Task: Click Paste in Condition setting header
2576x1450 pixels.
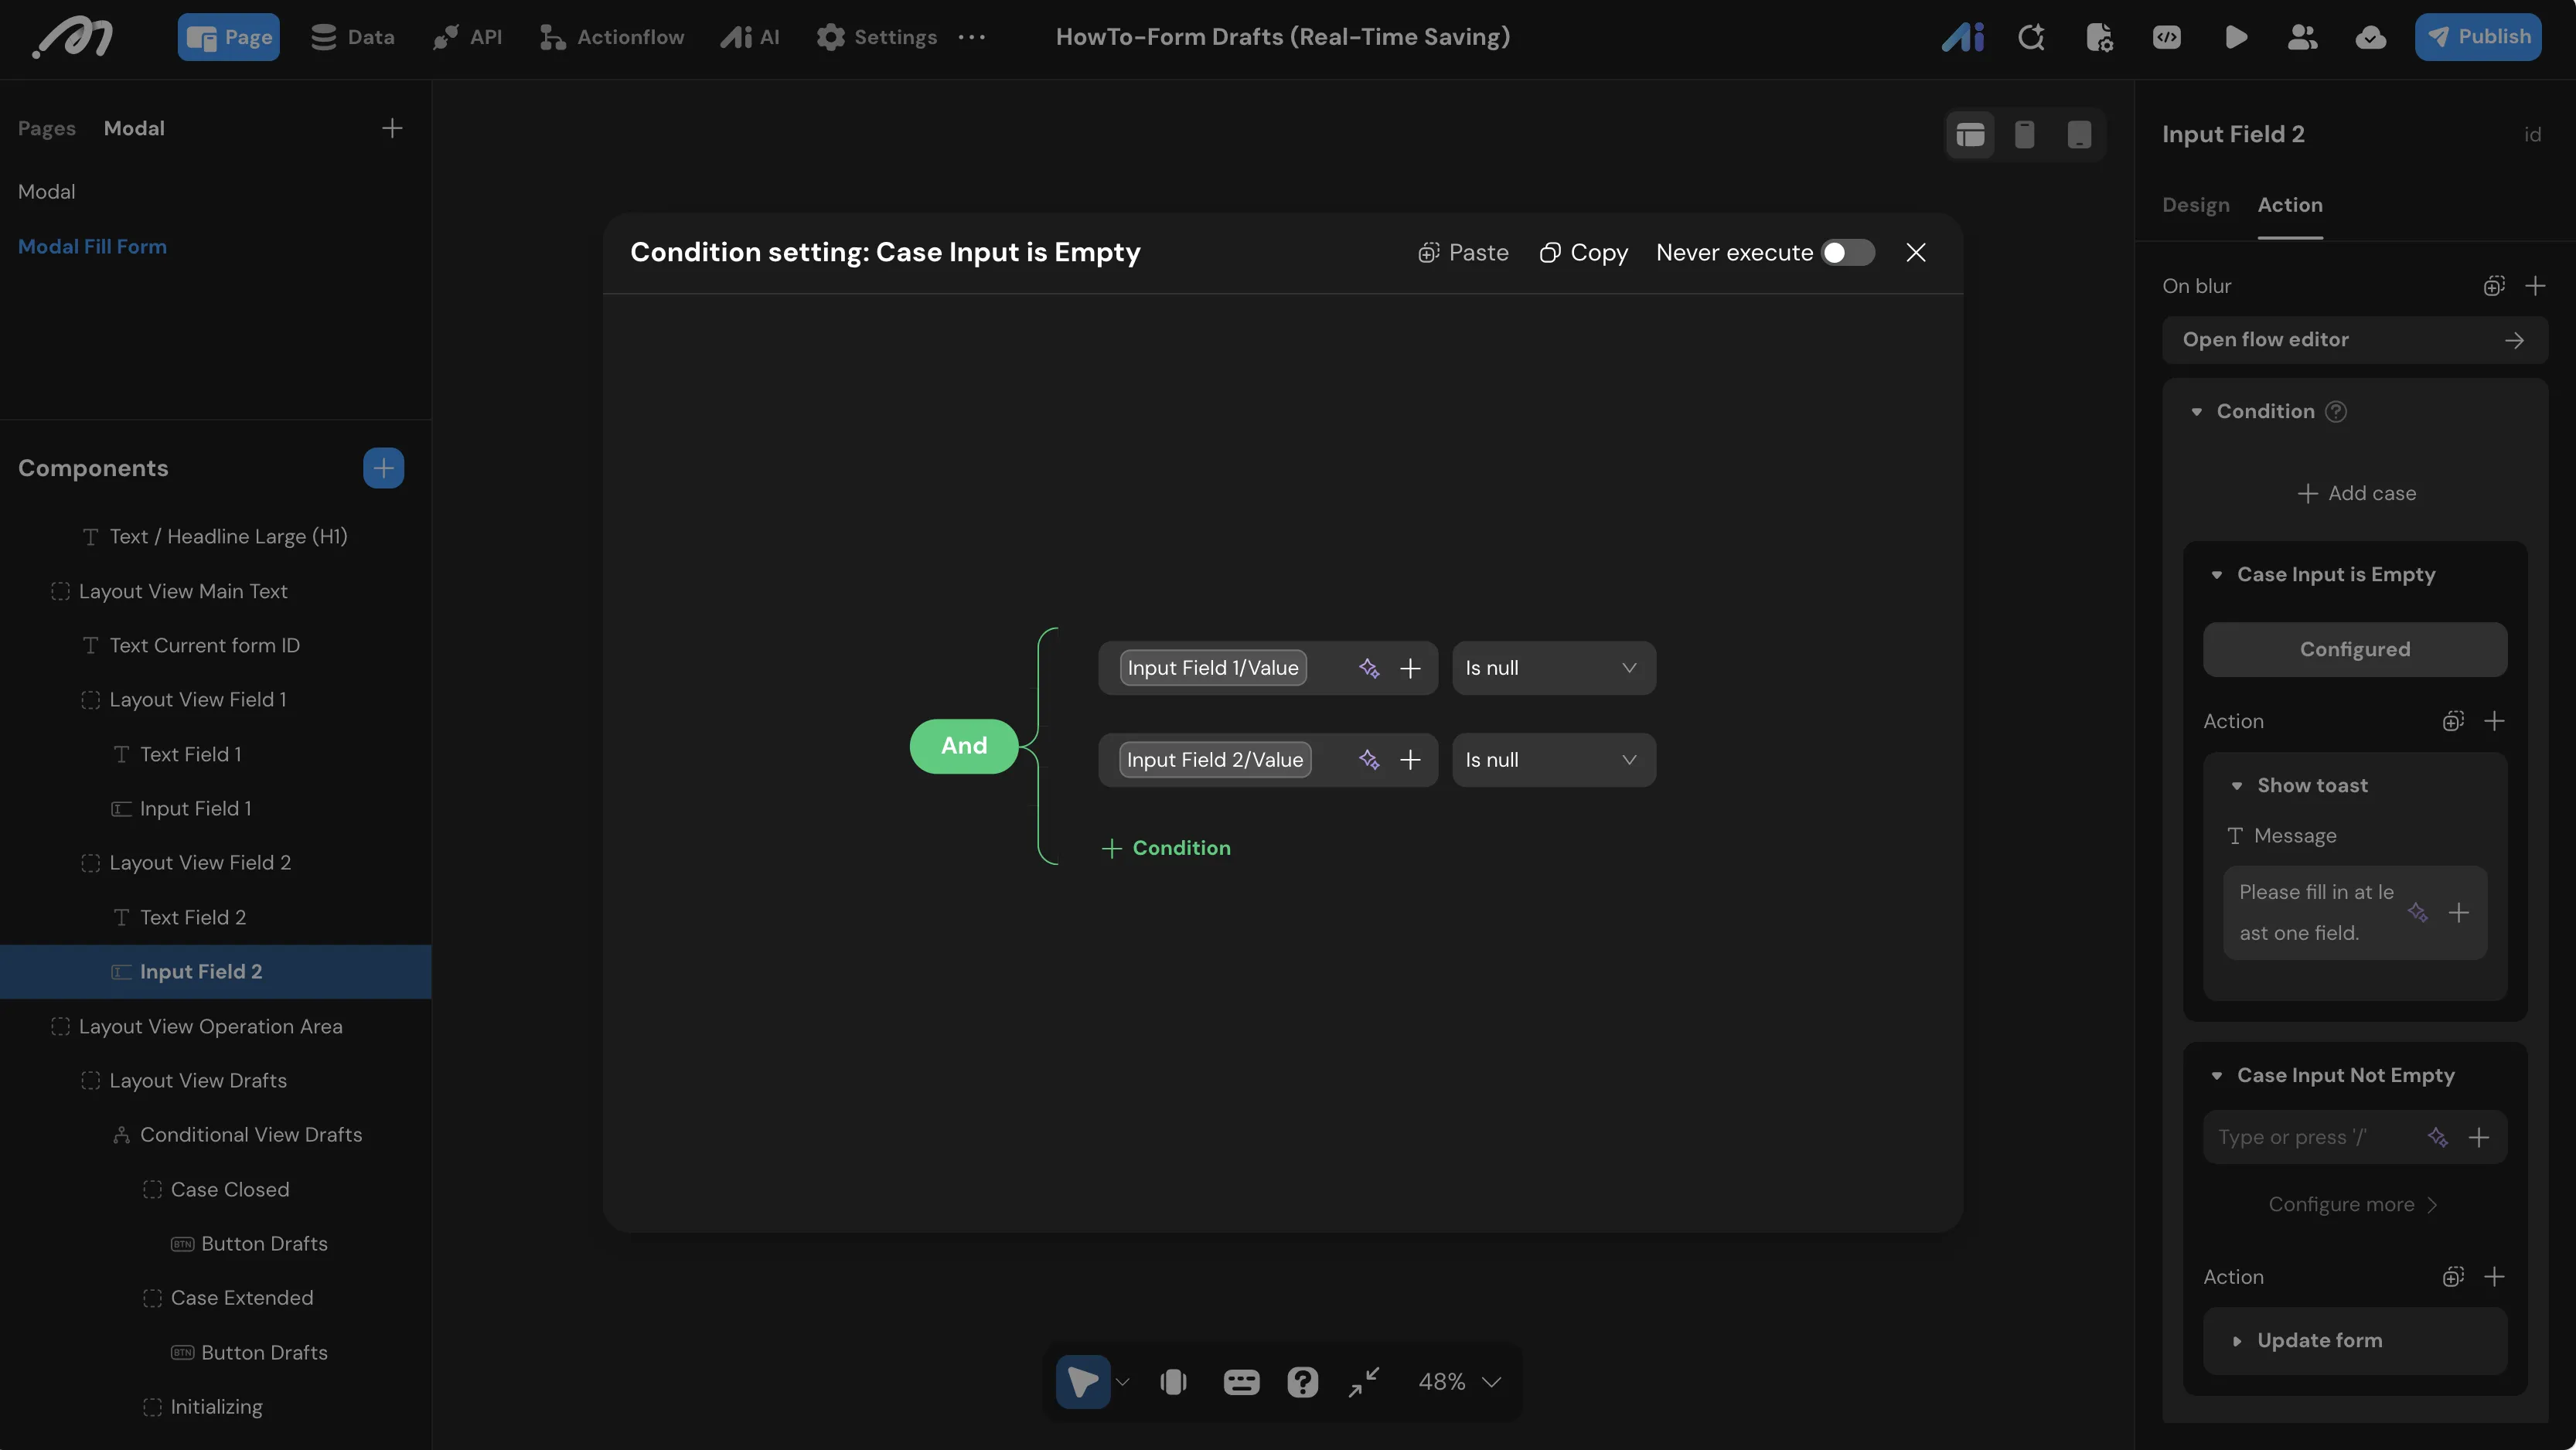Action: click(x=1463, y=252)
